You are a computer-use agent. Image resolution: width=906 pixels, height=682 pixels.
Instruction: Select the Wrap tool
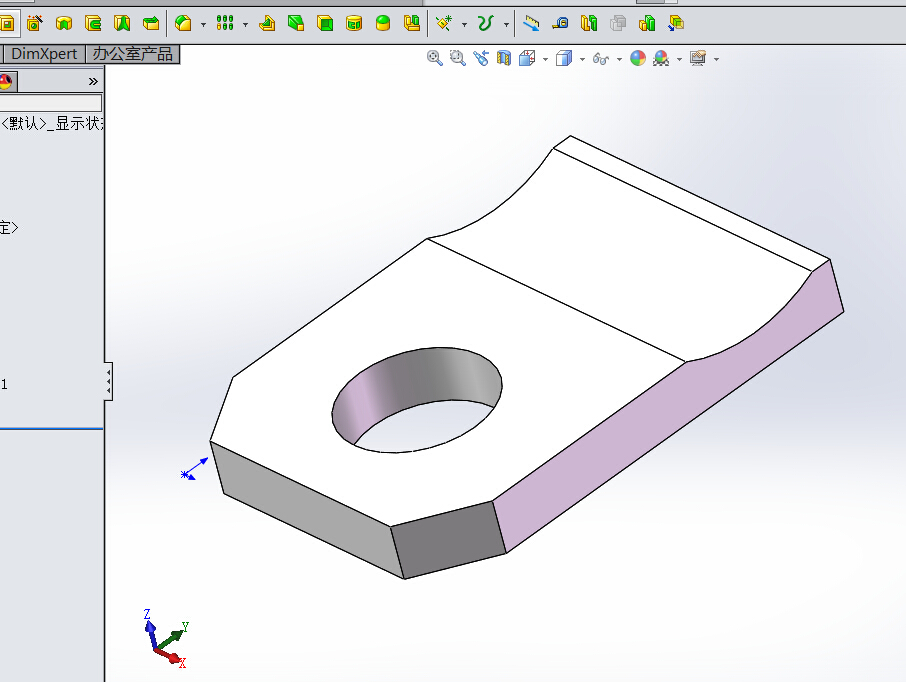point(354,23)
